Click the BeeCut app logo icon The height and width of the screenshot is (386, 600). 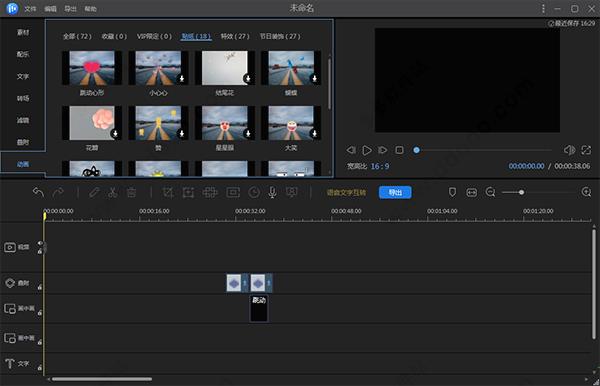click(12, 8)
